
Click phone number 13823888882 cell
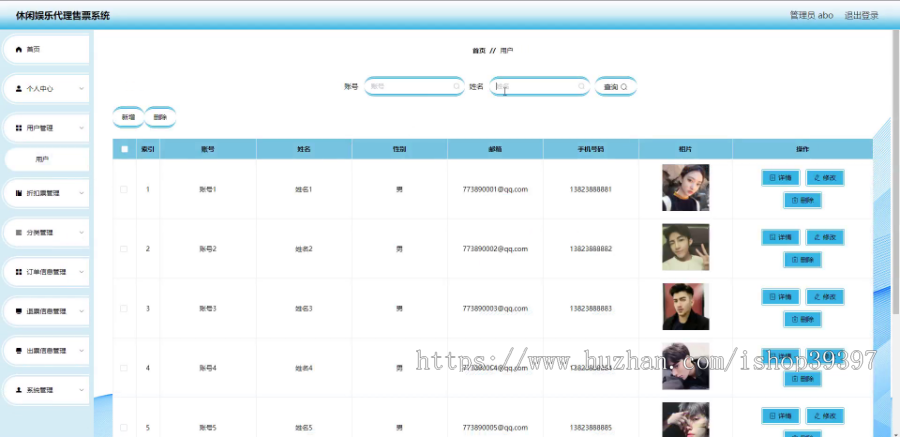click(x=591, y=249)
